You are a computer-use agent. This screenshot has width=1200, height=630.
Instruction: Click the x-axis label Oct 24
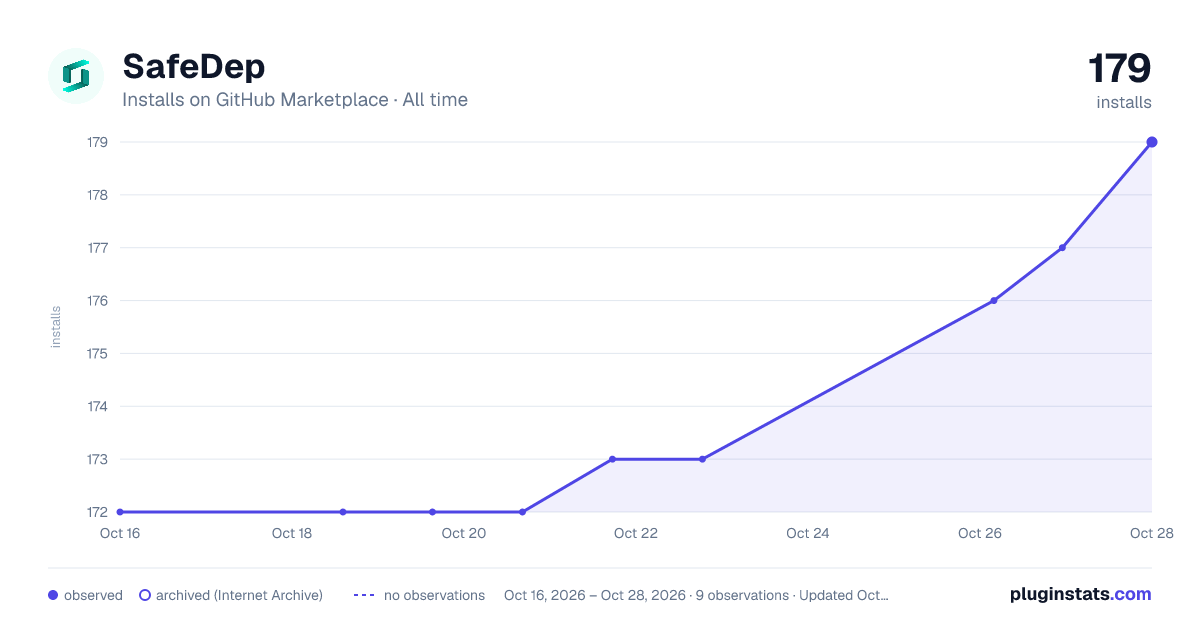pos(808,533)
